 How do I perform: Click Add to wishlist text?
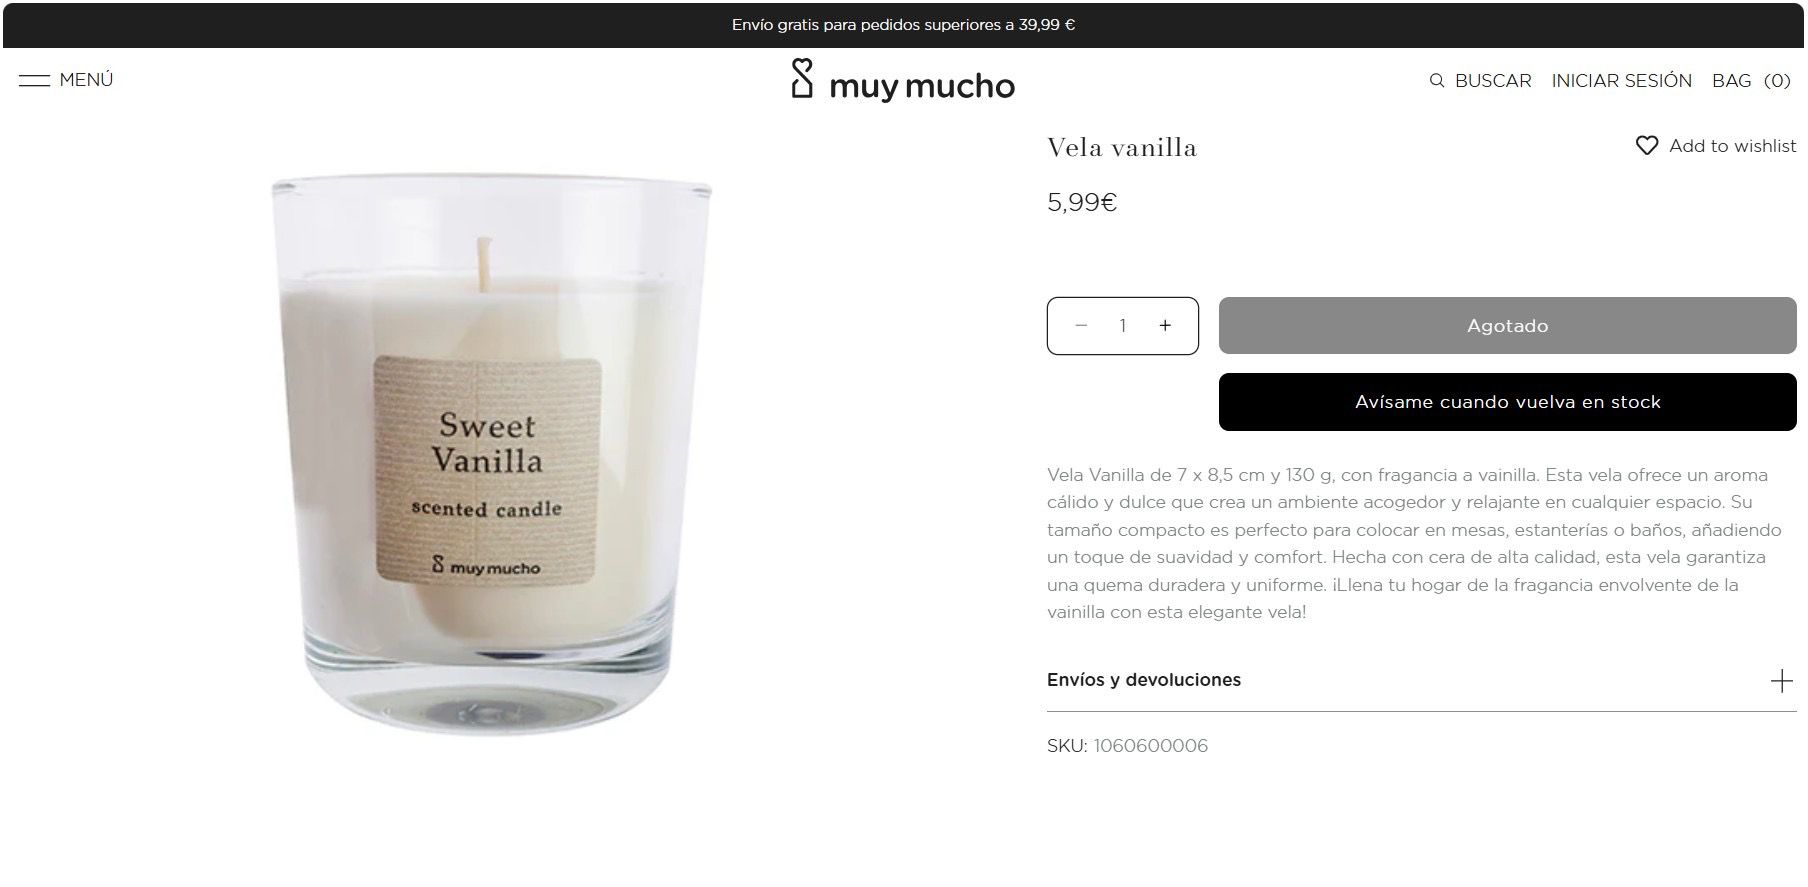[1732, 146]
